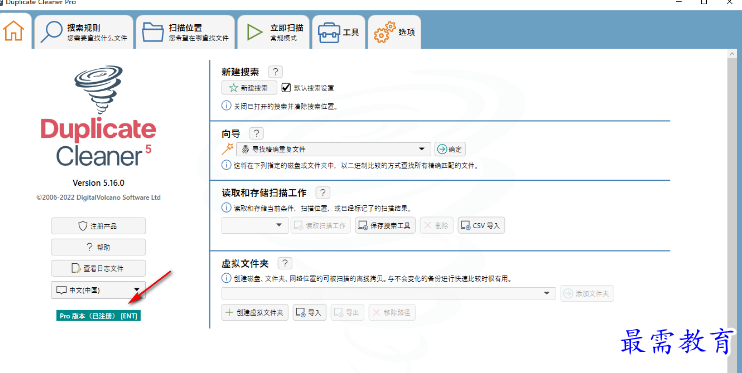Click the help icon beside 虚拟文件夹
742x373 pixels.
285,263
